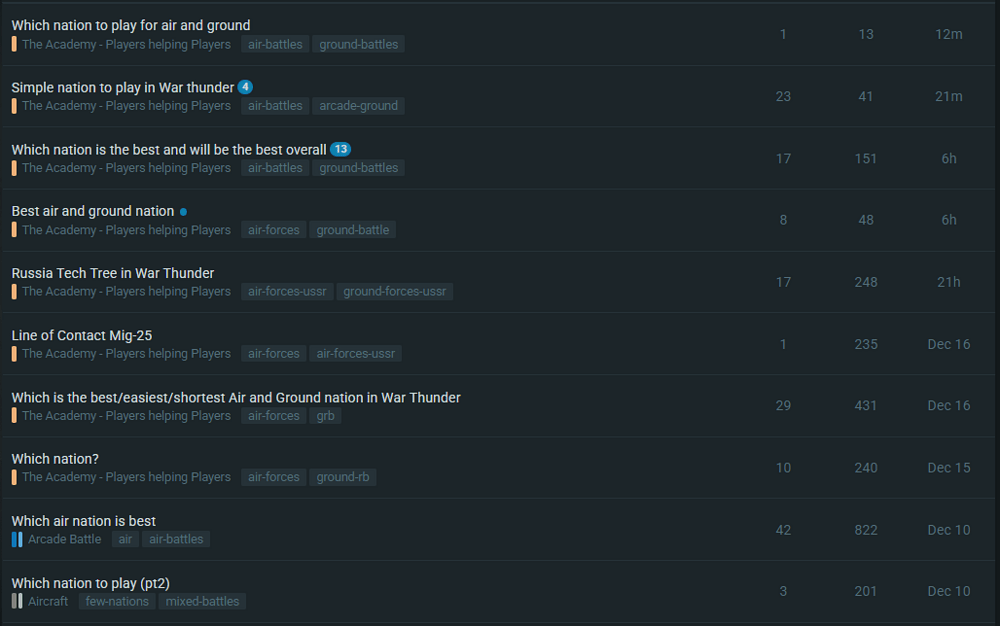This screenshot has height=626, width=1000.
Task: Open Line of Contact Mig-25 topic
Action: pos(82,335)
